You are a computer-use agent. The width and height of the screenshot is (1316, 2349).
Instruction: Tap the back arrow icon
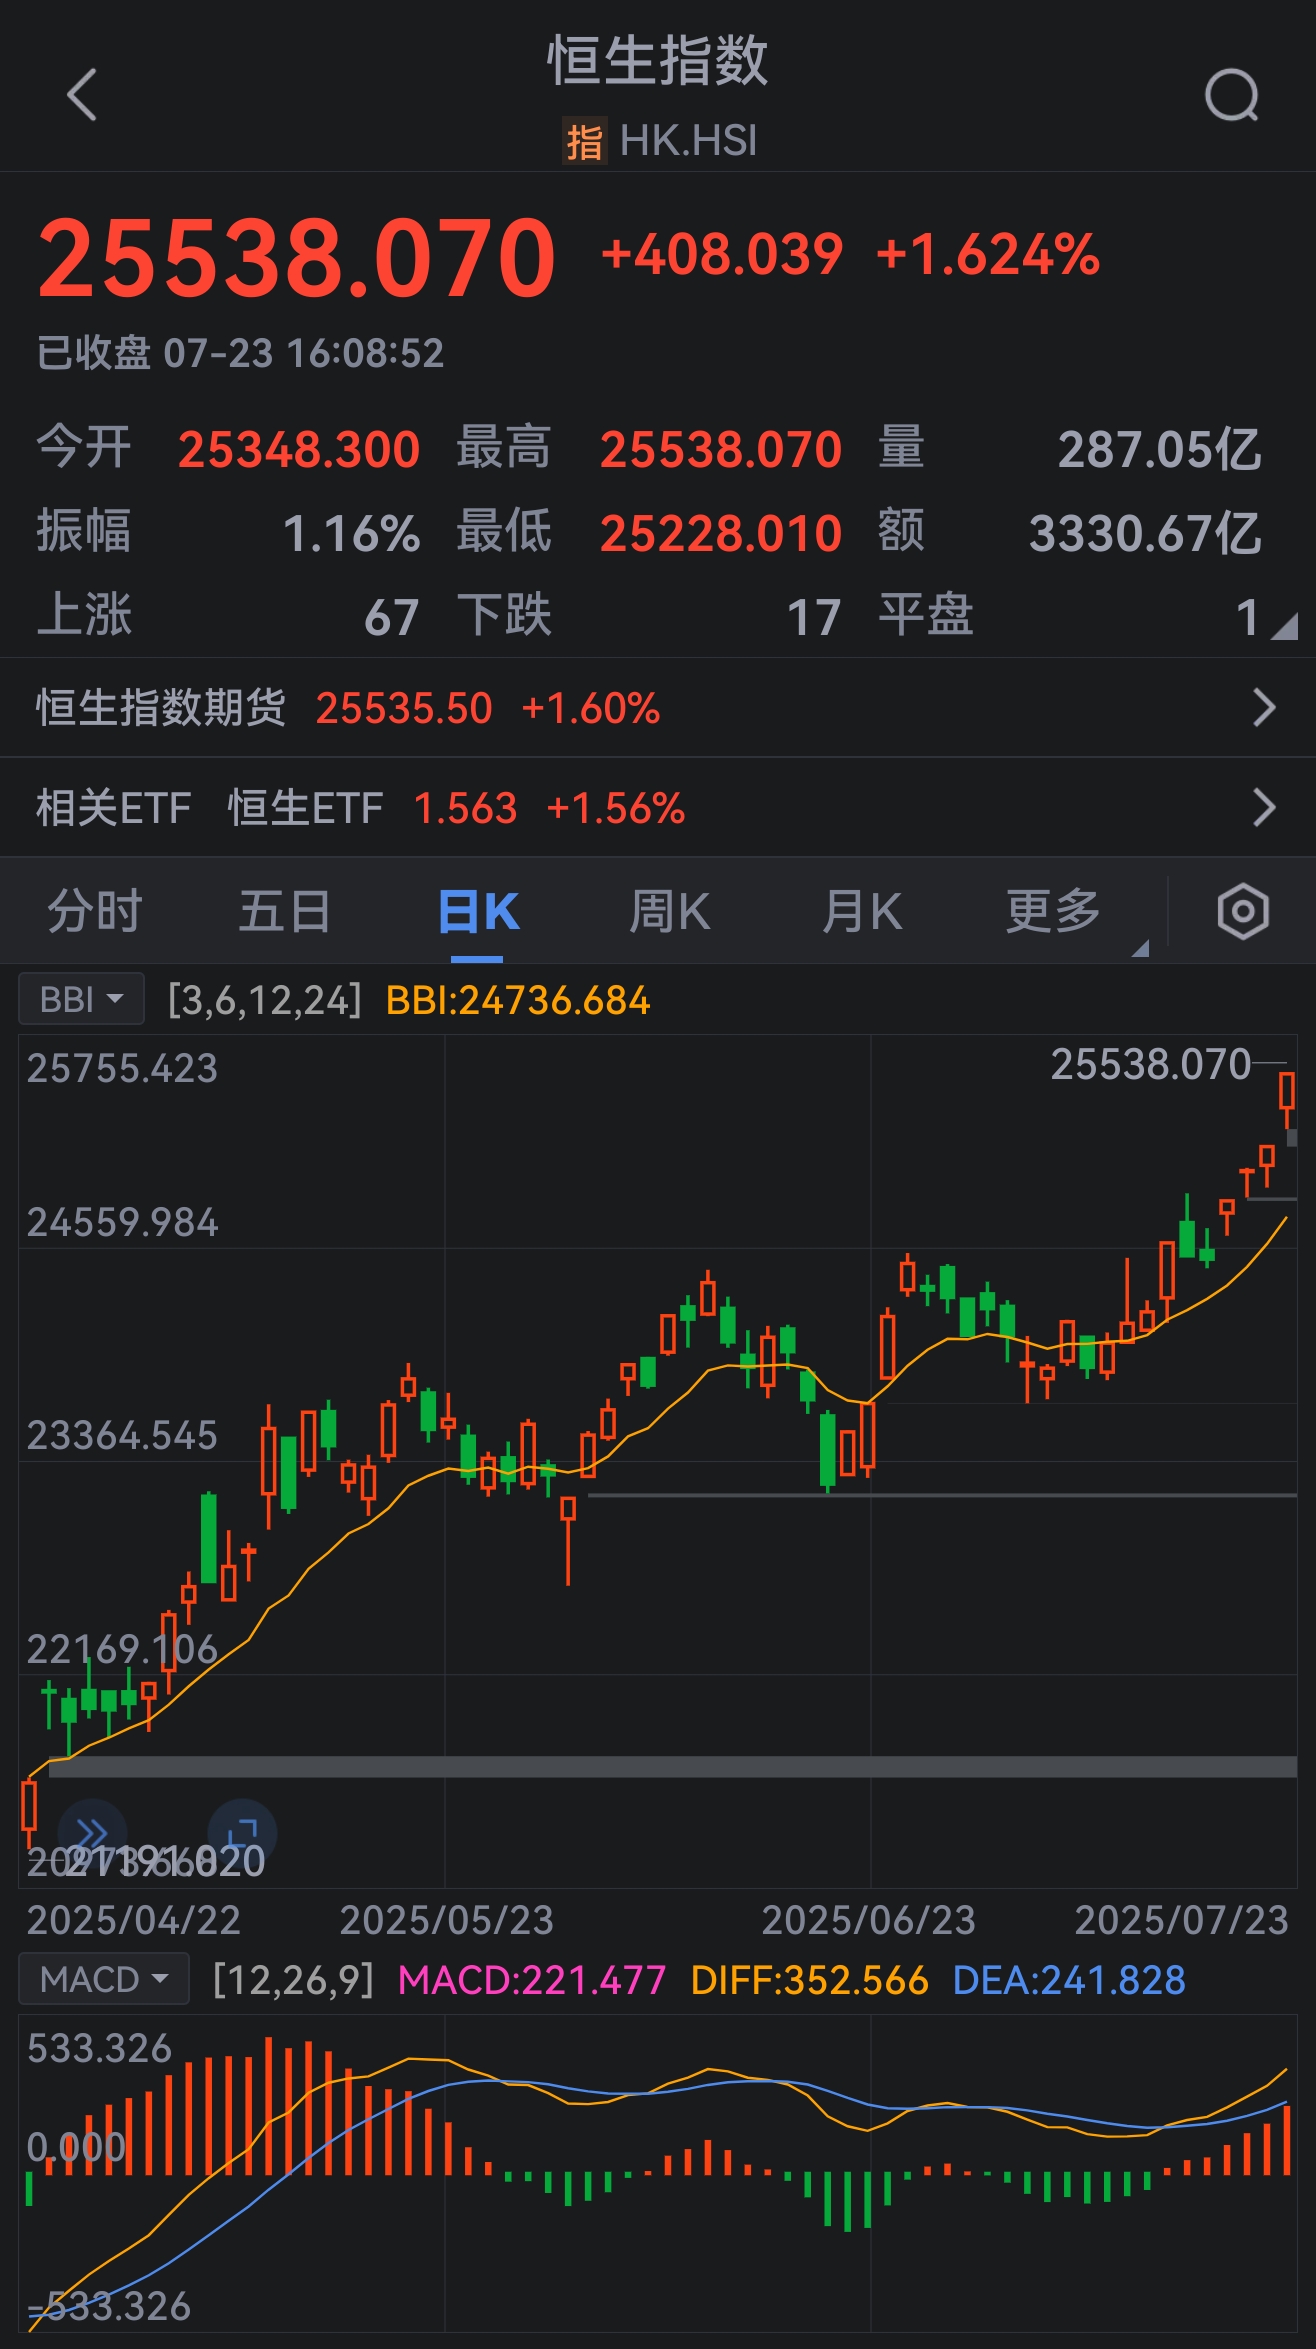(x=82, y=95)
